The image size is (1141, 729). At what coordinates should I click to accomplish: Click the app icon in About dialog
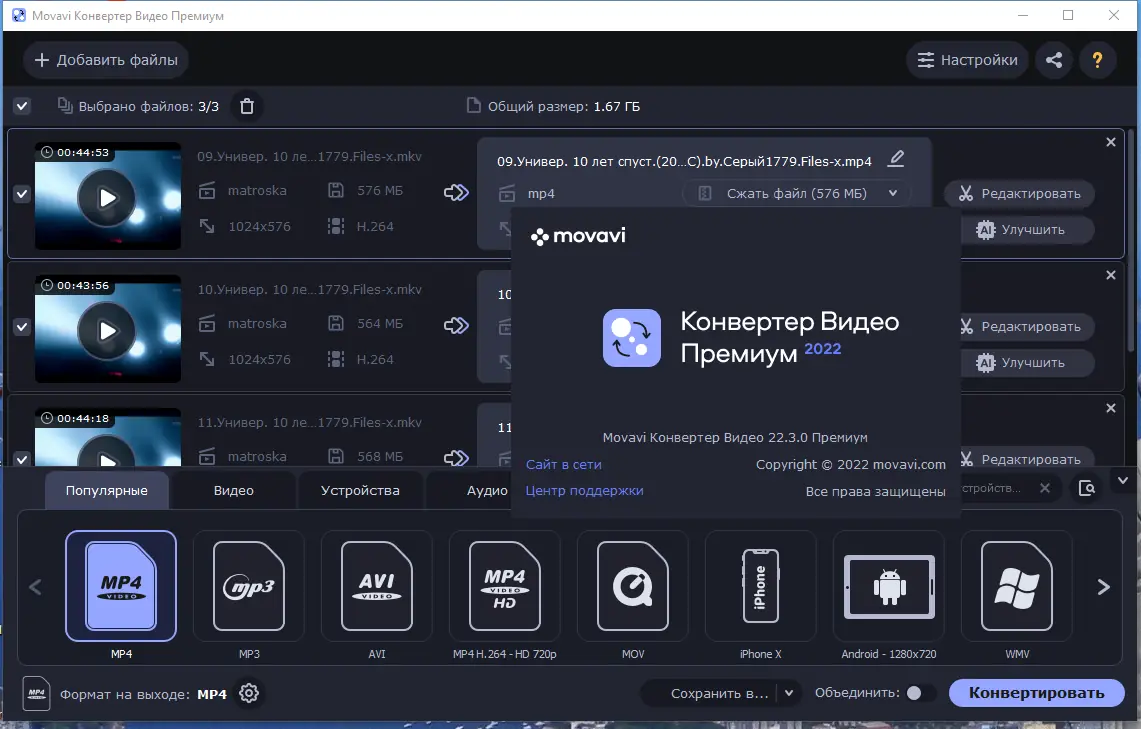pos(632,338)
